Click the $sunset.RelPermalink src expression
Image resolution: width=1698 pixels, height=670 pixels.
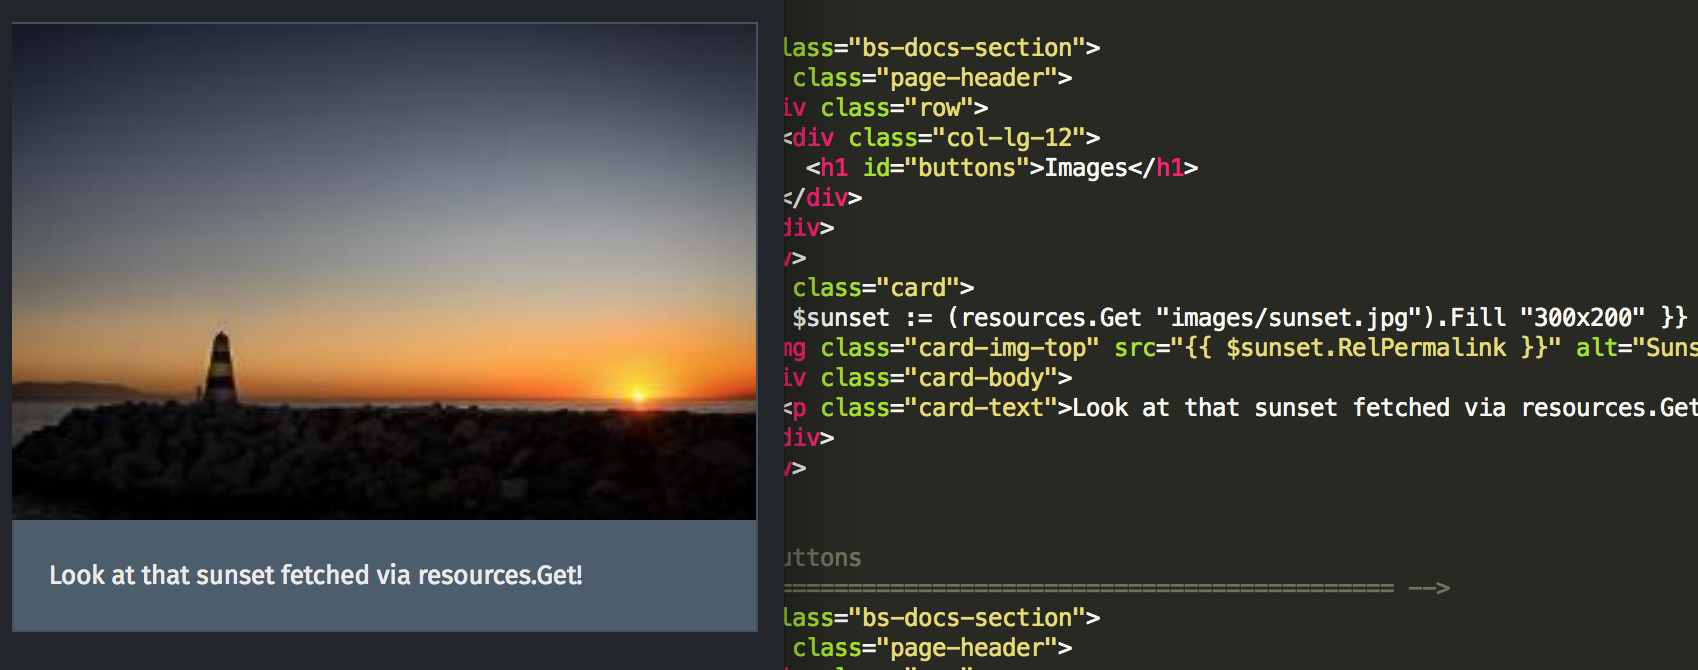tap(1366, 348)
